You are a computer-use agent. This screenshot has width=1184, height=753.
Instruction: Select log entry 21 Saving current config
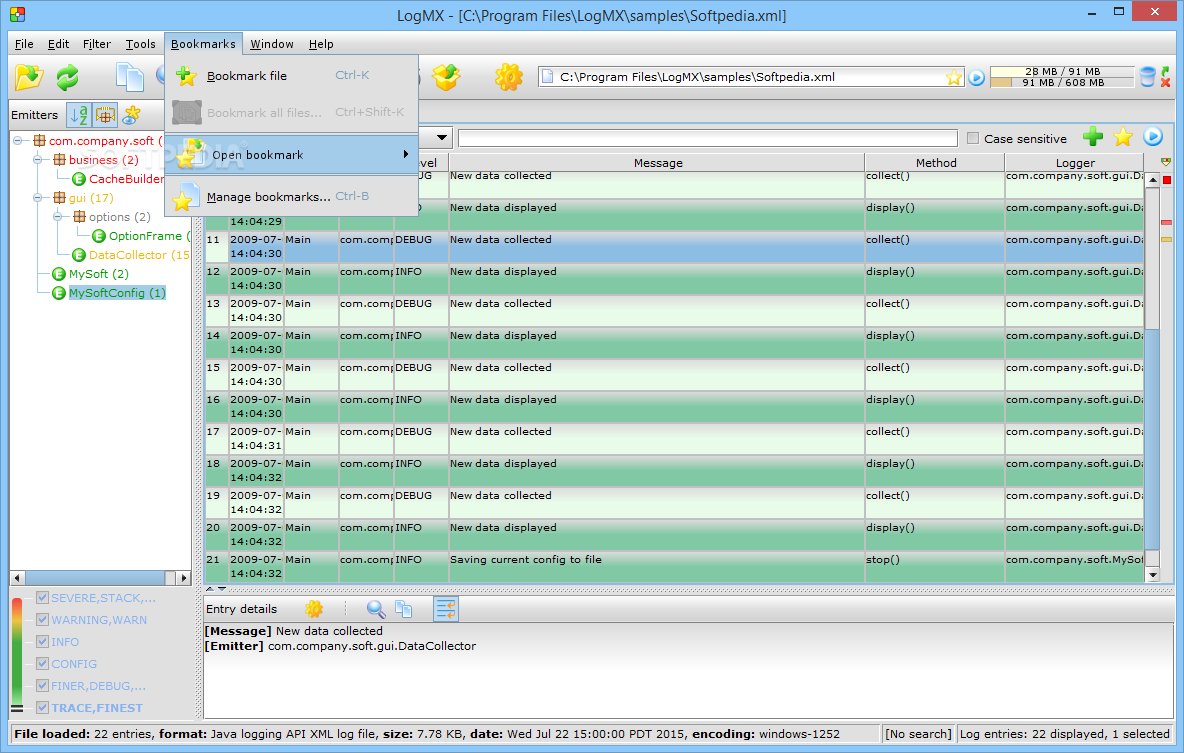click(x=674, y=566)
